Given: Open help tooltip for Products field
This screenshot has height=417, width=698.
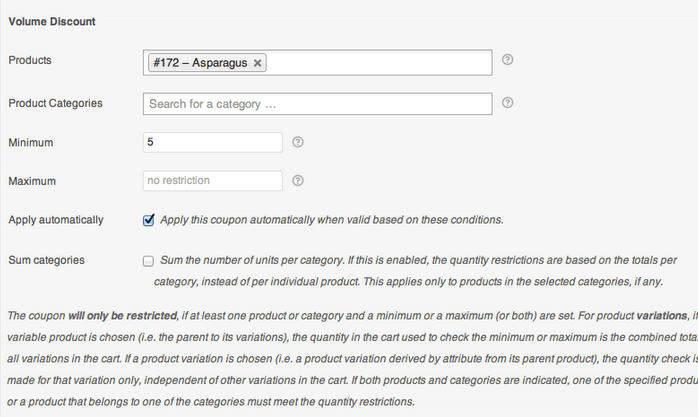Looking at the screenshot, I should pos(507,60).
